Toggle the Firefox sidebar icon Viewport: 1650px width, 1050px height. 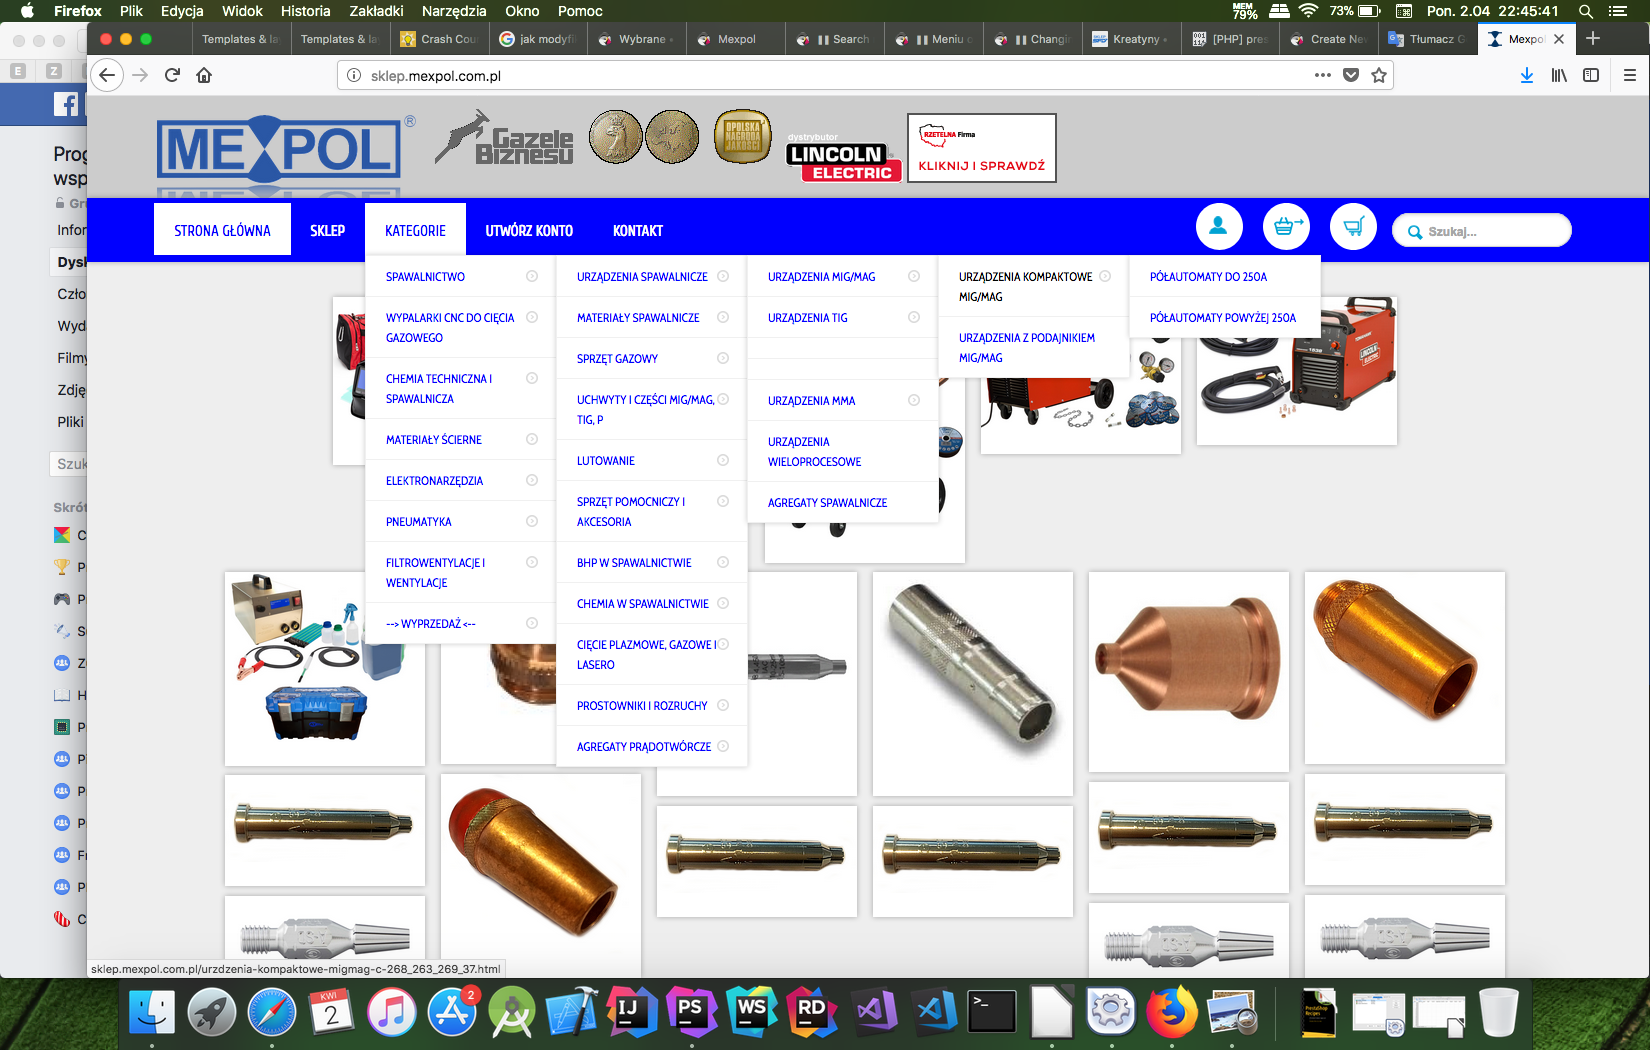pyautogui.click(x=1591, y=75)
